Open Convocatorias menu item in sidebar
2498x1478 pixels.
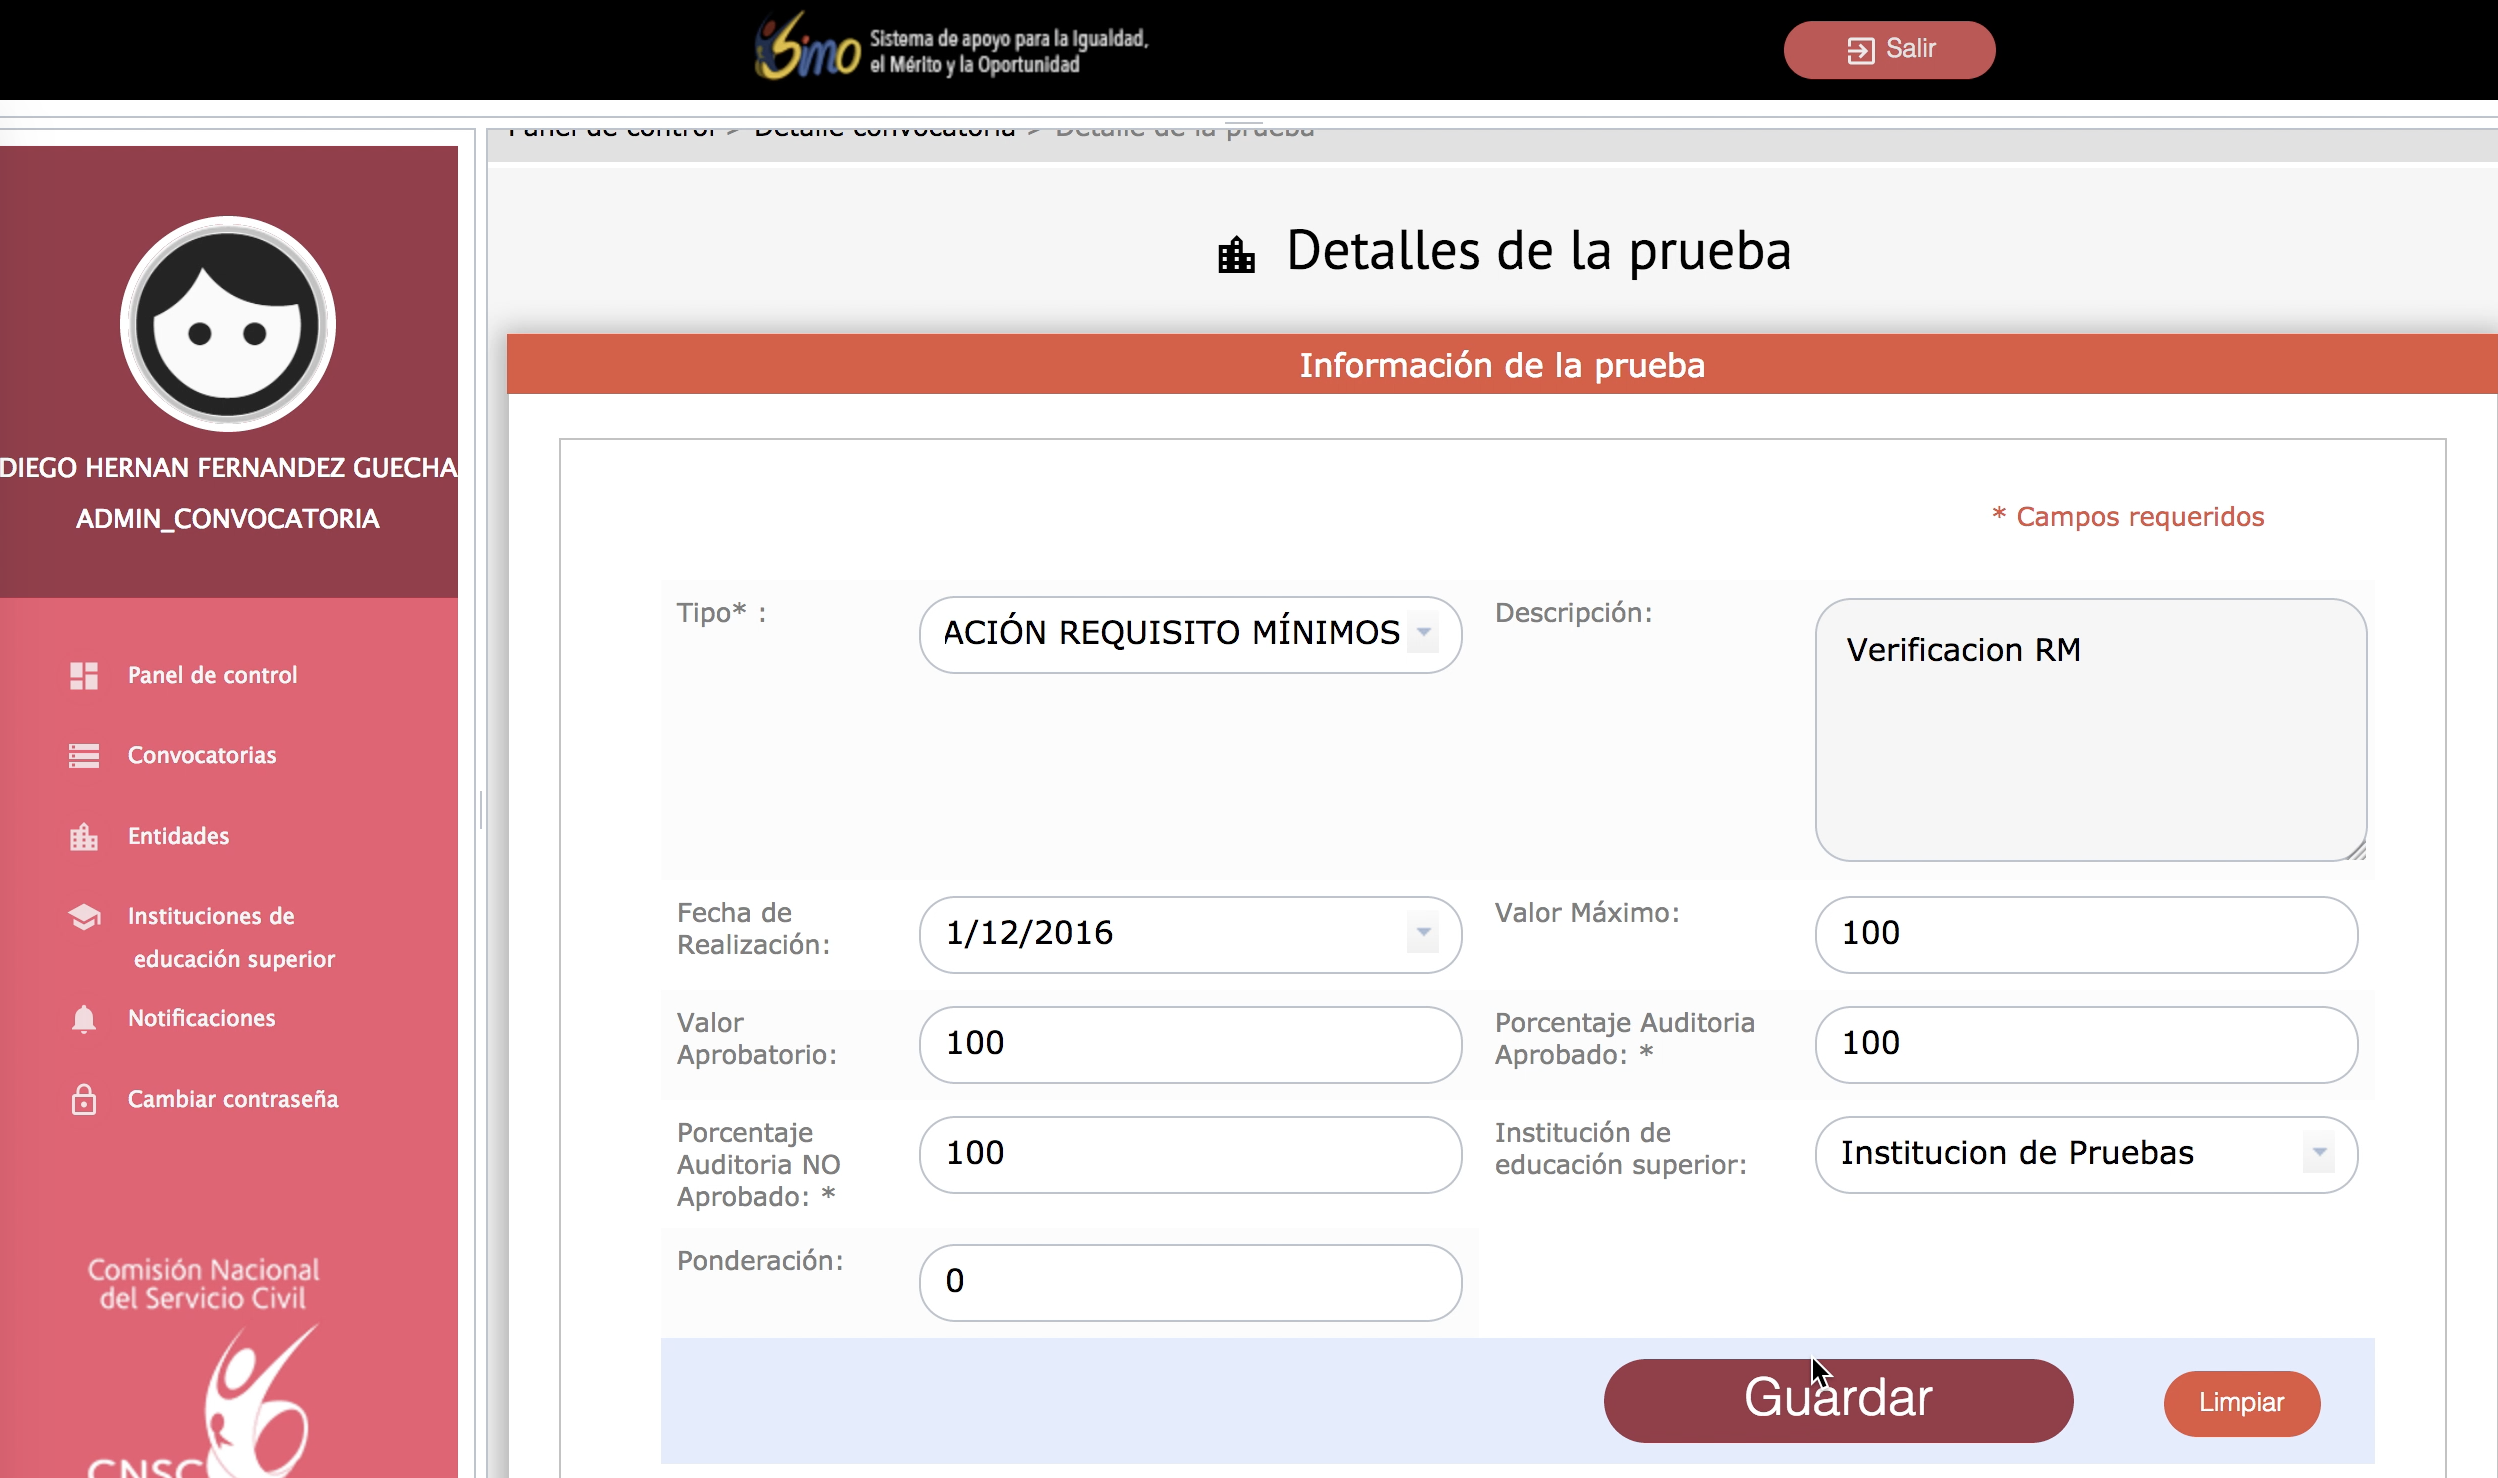(x=202, y=756)
